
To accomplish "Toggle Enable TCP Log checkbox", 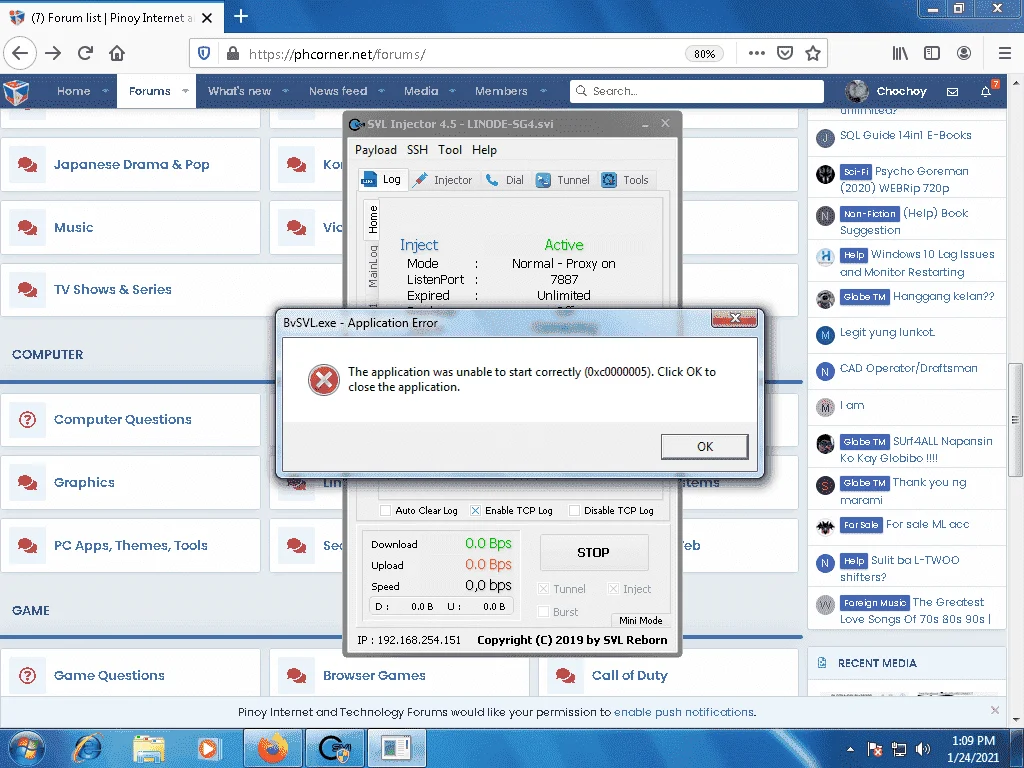I will tap(475, 511).
